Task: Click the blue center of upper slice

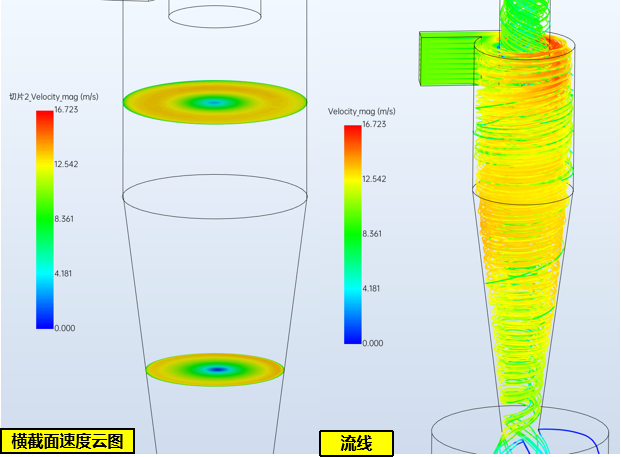Action: click(x=214, y=101)
